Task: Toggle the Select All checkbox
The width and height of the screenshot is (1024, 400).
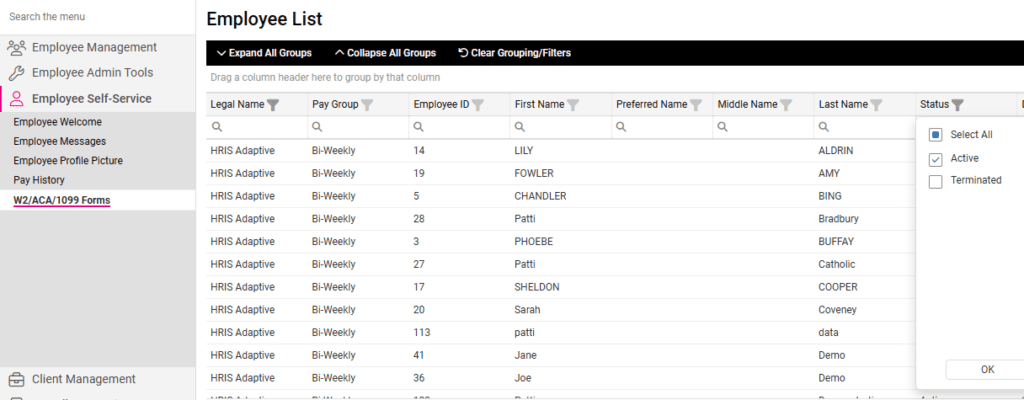Action: 936,135
